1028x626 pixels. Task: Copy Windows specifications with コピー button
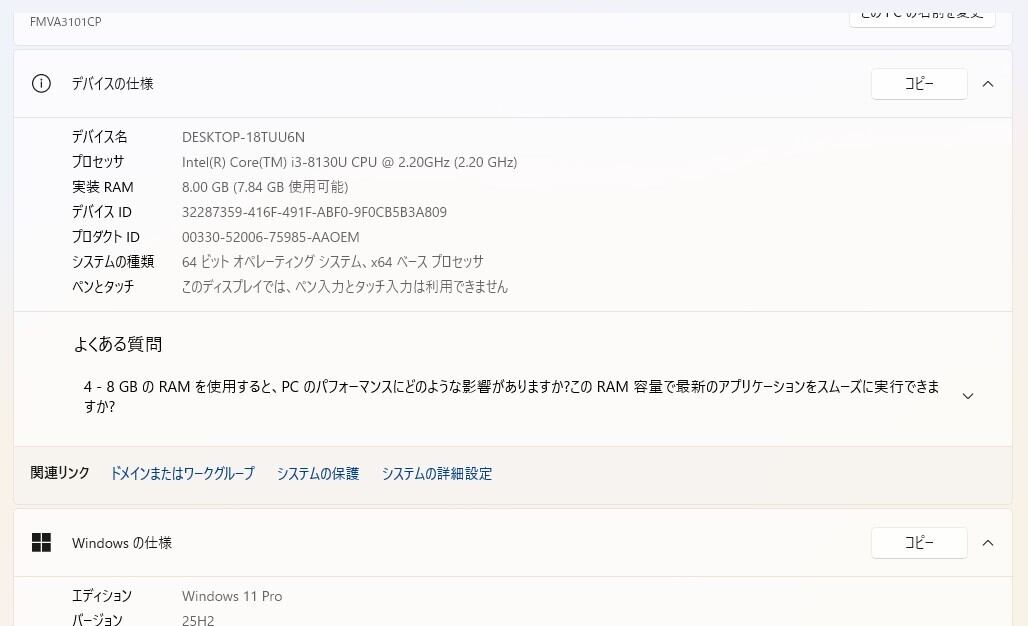[x=919, y=543]
